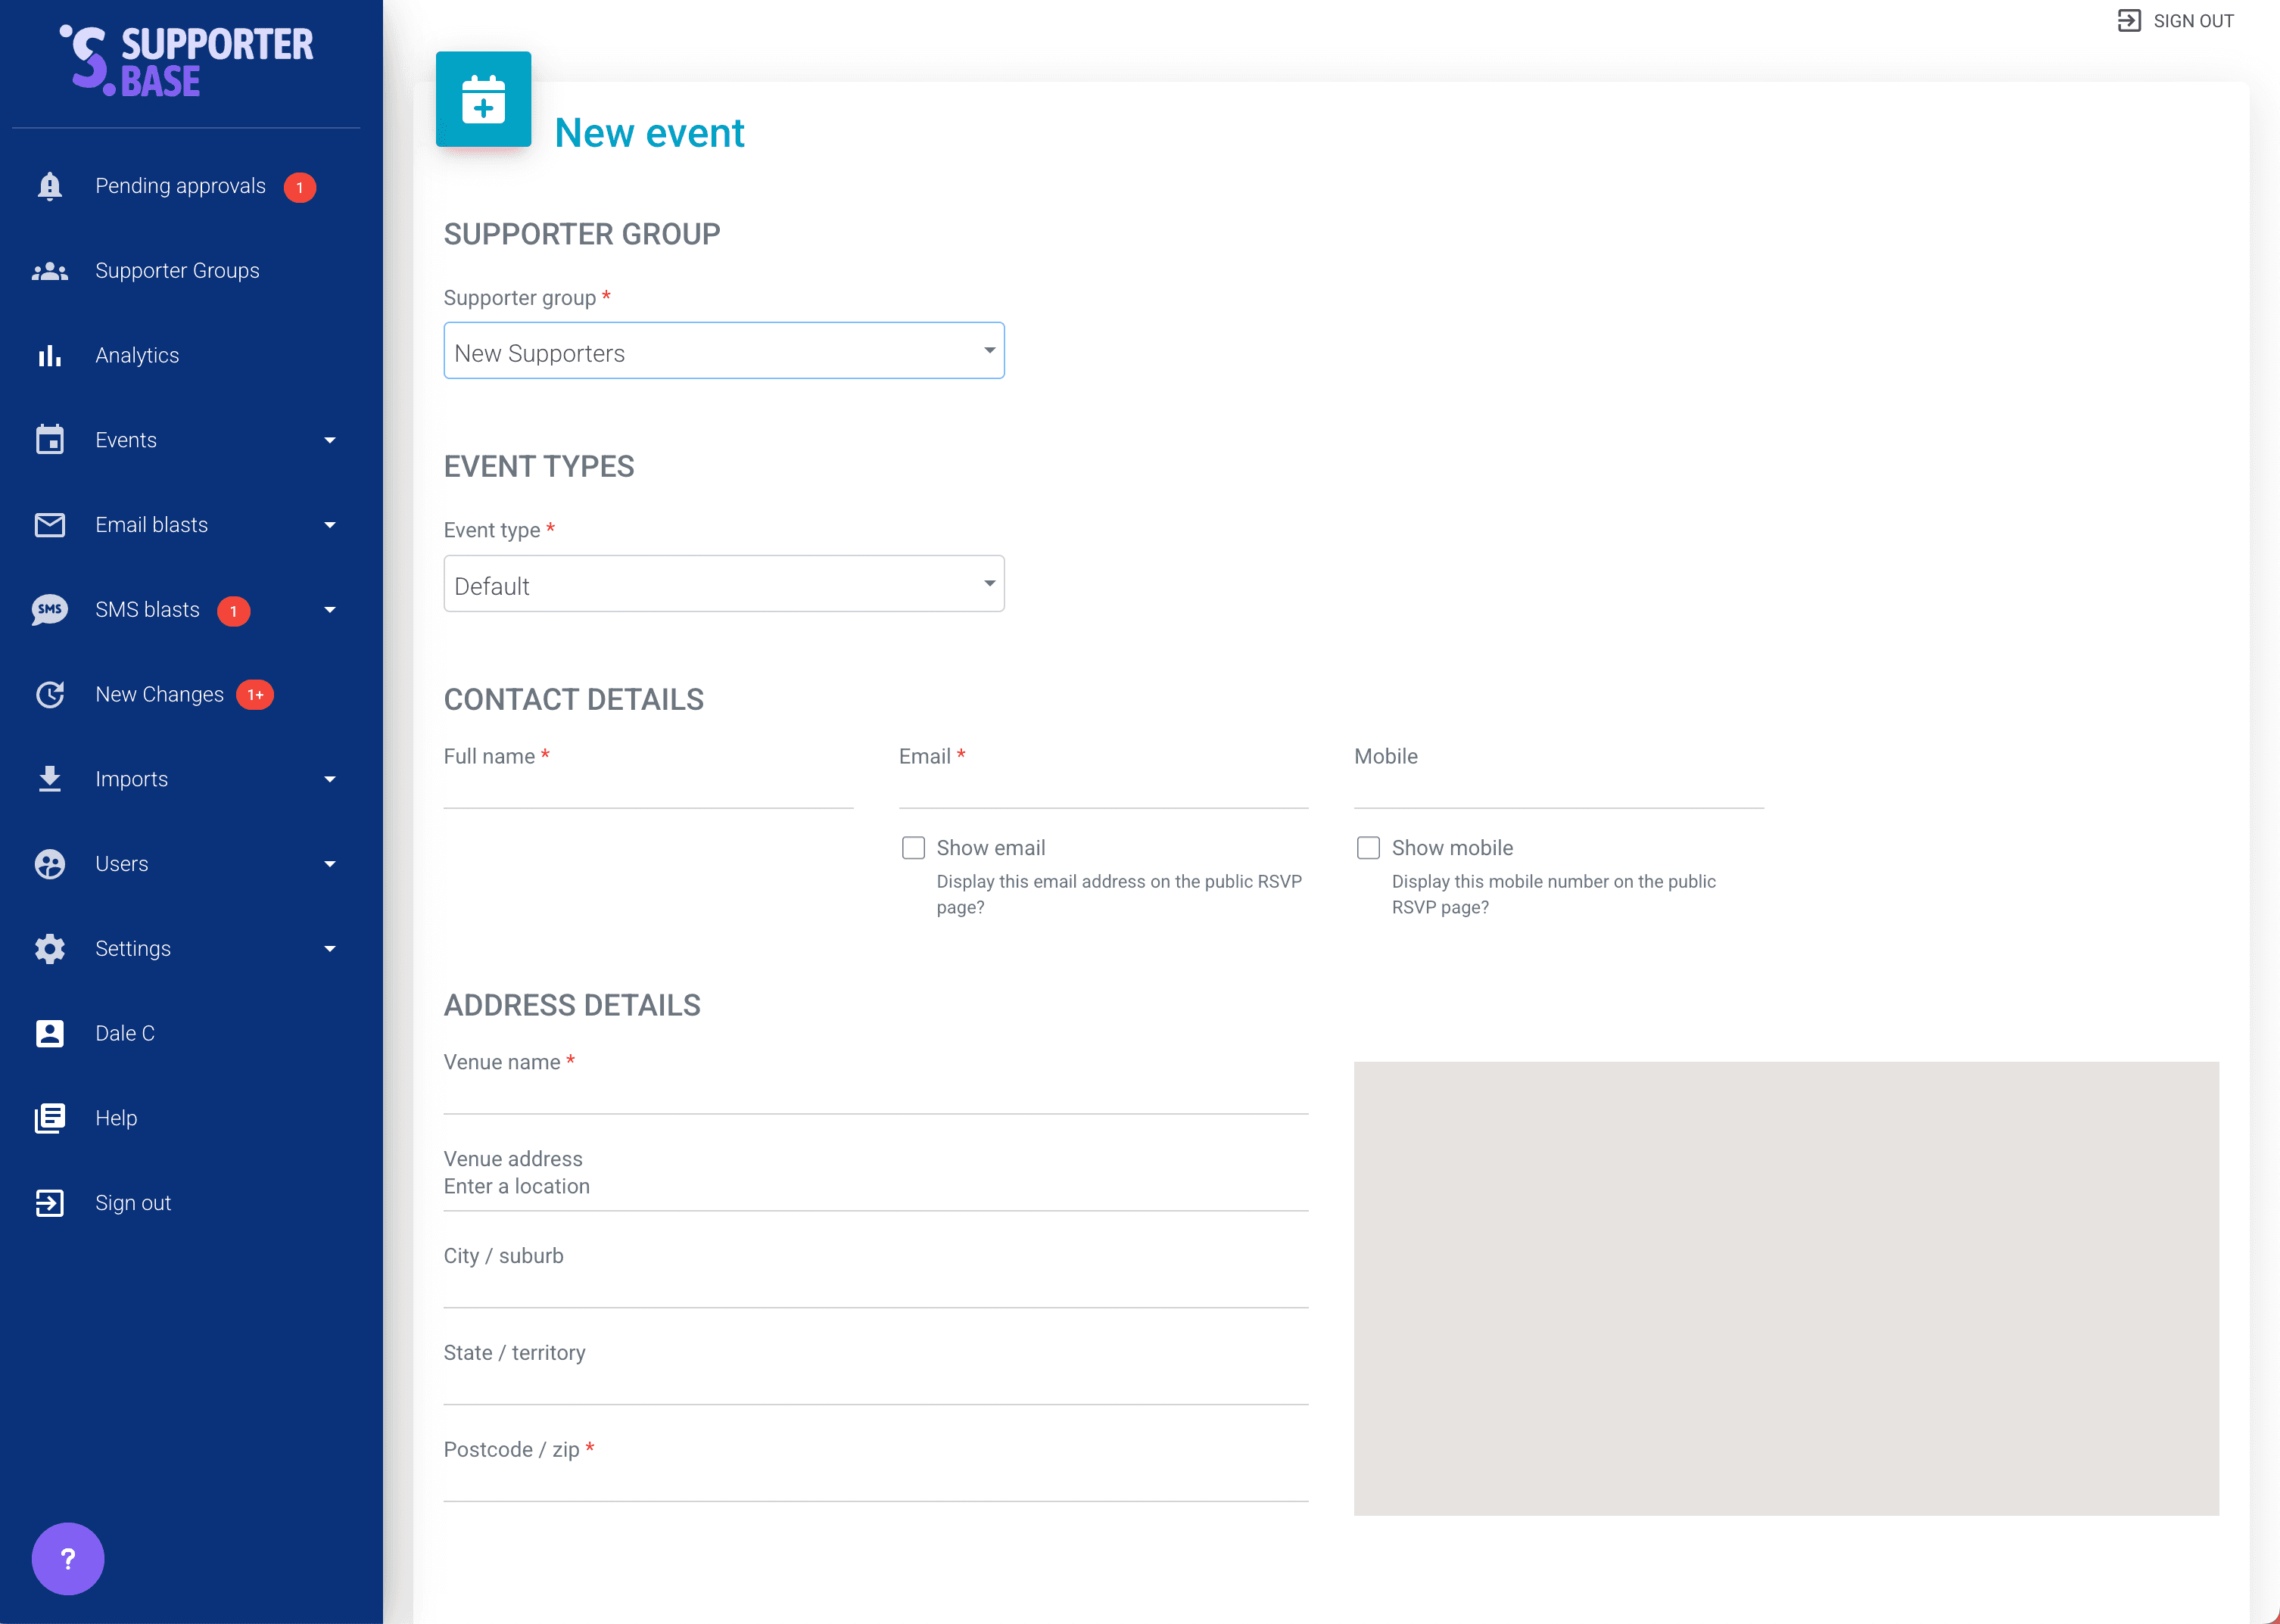Viewport: 2280px width, 1624px height.
Task: Click the Imports download icon
Action: click(x=49, y=779)
